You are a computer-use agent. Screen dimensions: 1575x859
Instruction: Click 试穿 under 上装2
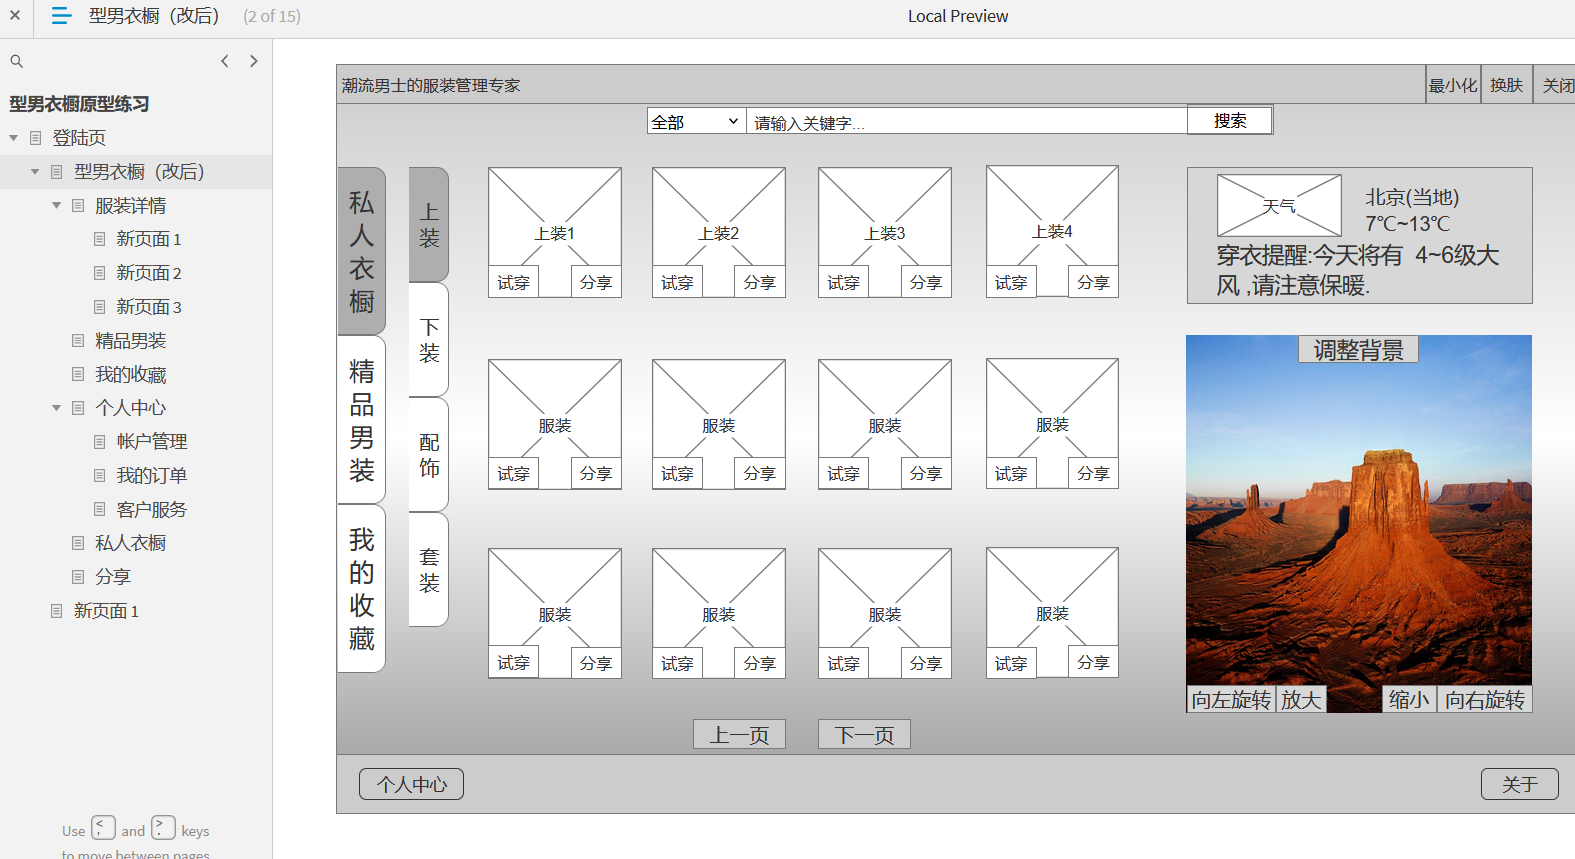click(677, 283)
